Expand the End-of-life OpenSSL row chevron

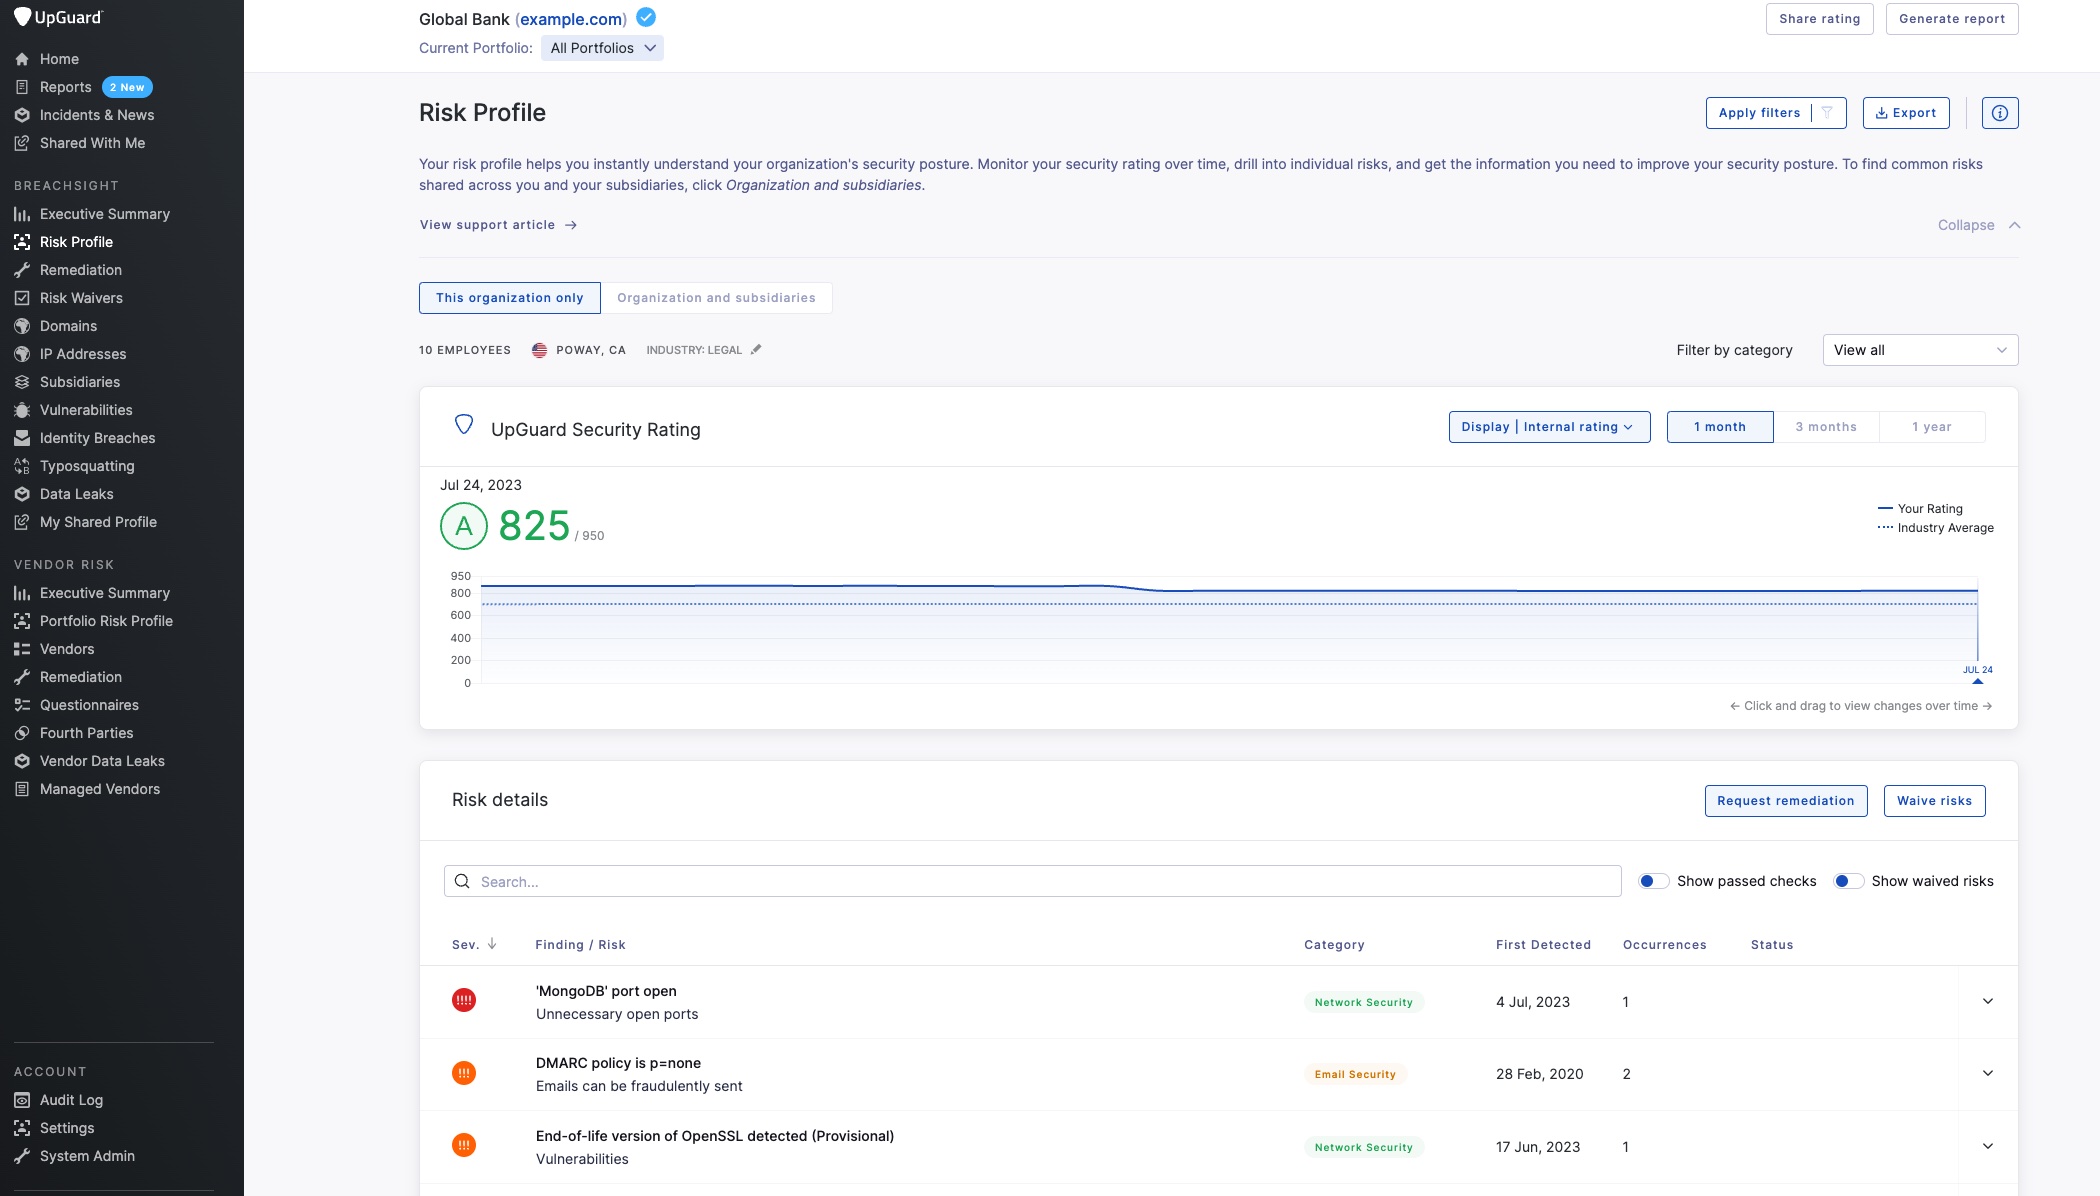click(1988, 1146)
